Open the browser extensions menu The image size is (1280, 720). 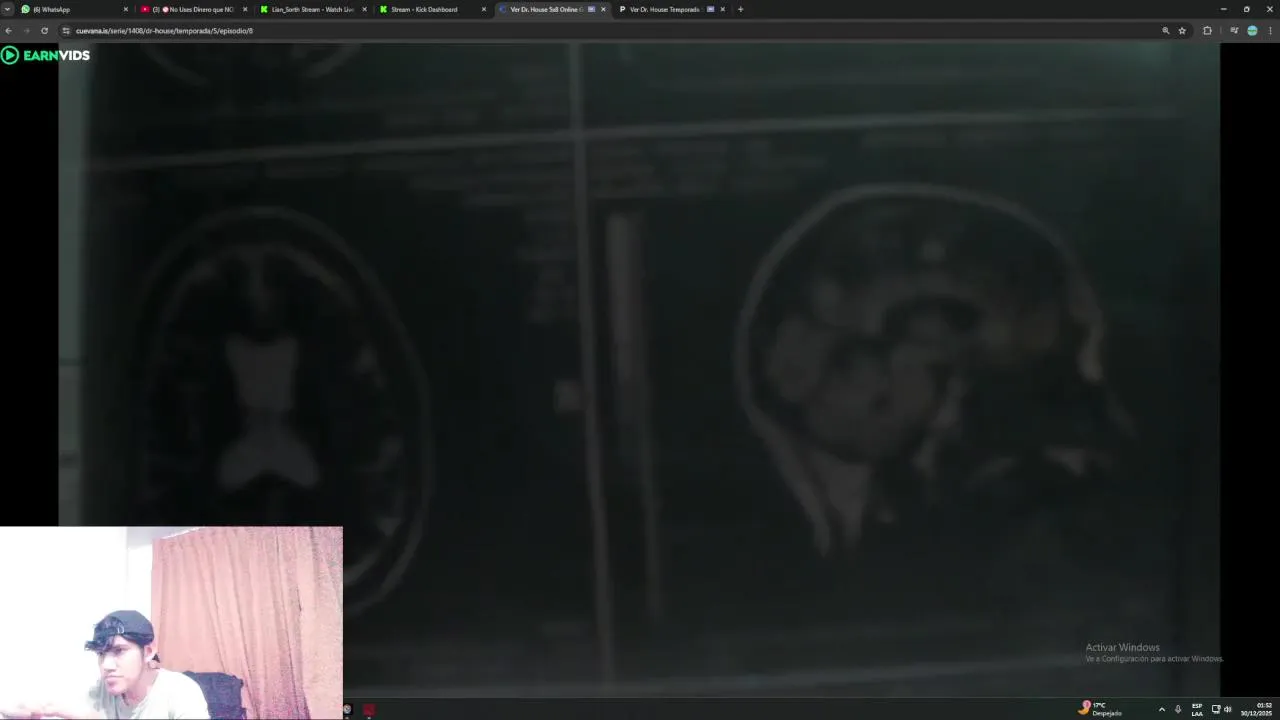1207,31
